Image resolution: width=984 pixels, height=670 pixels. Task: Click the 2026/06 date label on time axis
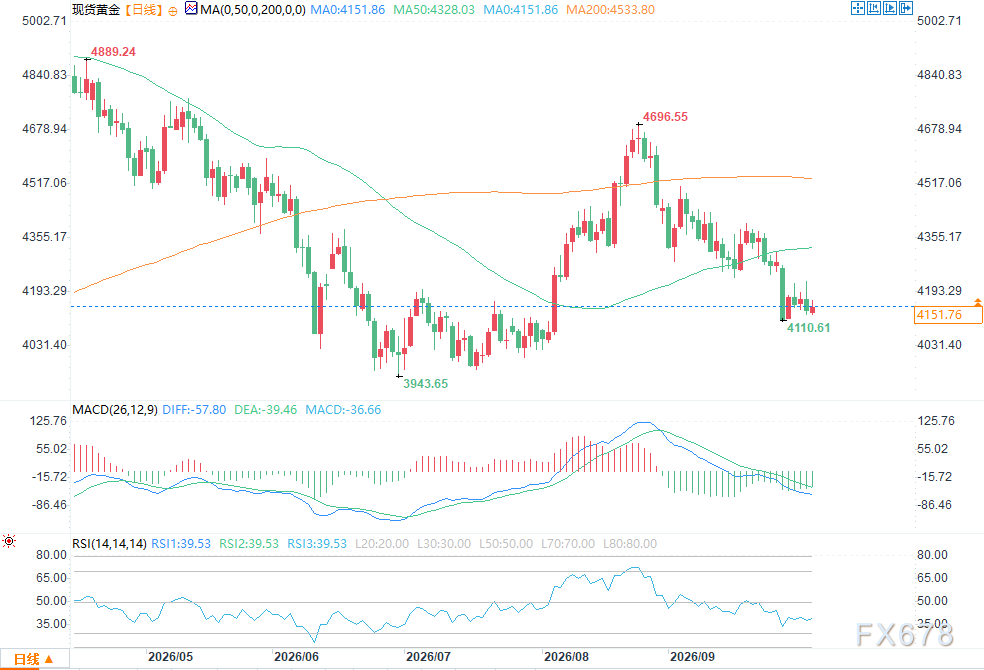pos(297,657)
